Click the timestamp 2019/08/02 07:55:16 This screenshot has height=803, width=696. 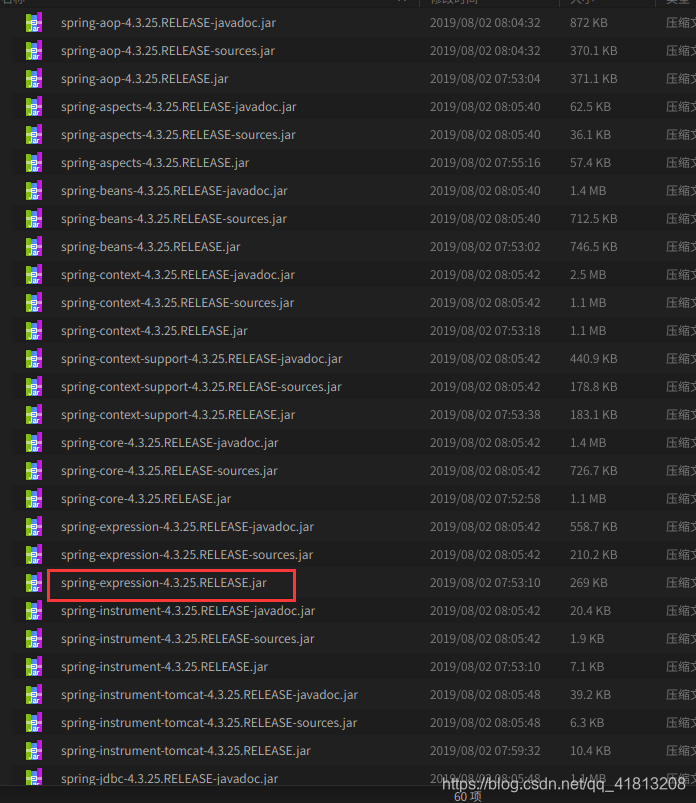(x=485, y=163)
